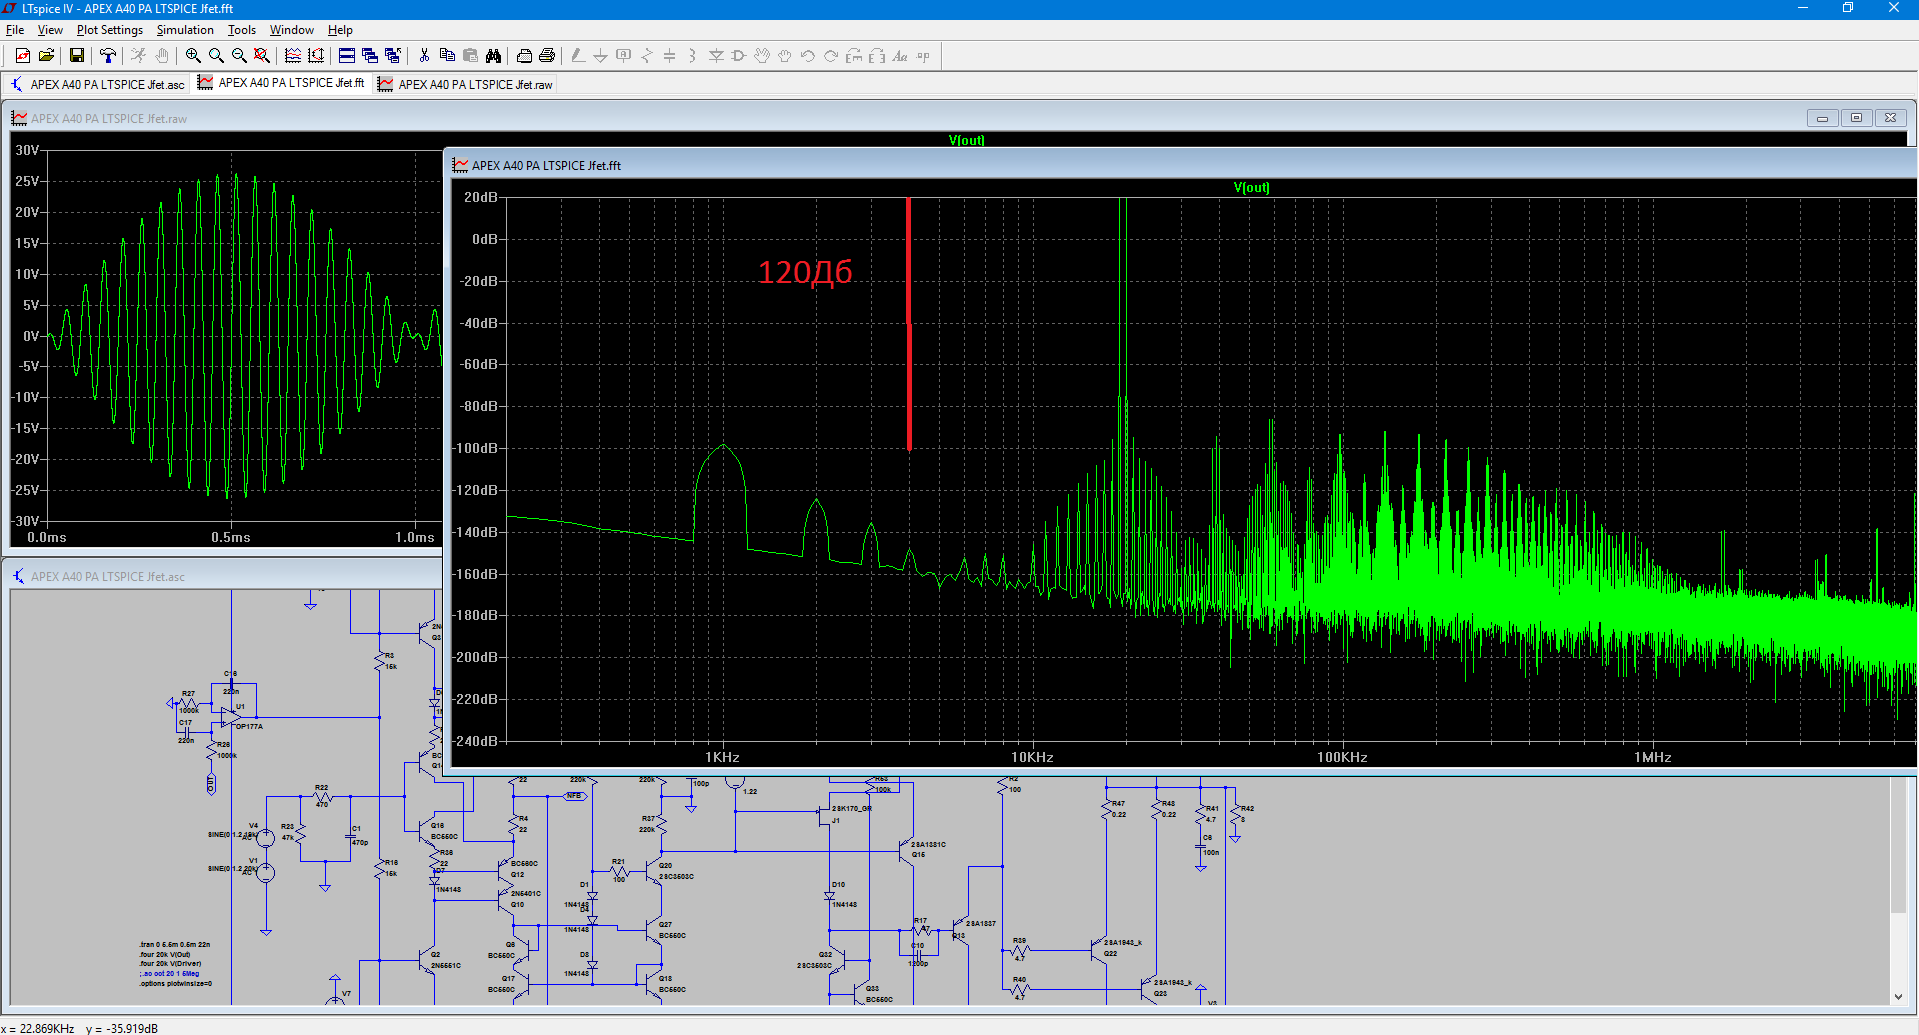Click the Jfet.fft plot window title bar
This screenshot has height=1035, width=1919.
pyautogui.click(x=1181, y=165)
